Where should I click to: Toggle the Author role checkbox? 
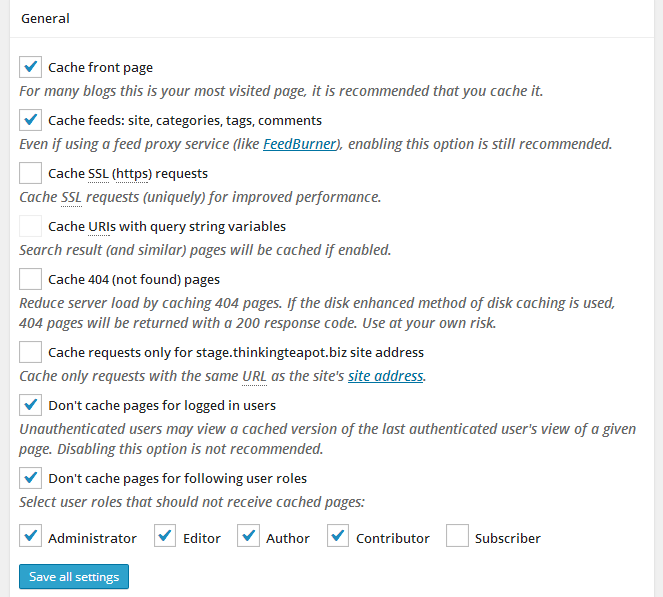248,537
